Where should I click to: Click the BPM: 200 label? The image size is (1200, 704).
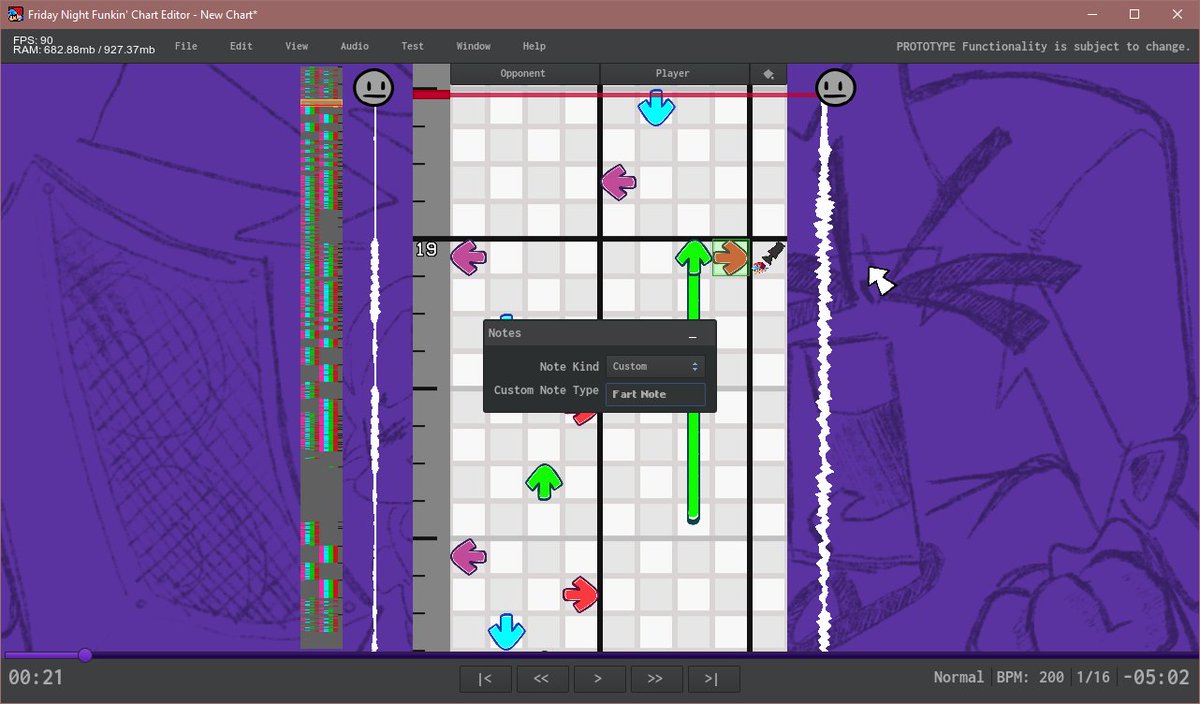[1030, 678]
